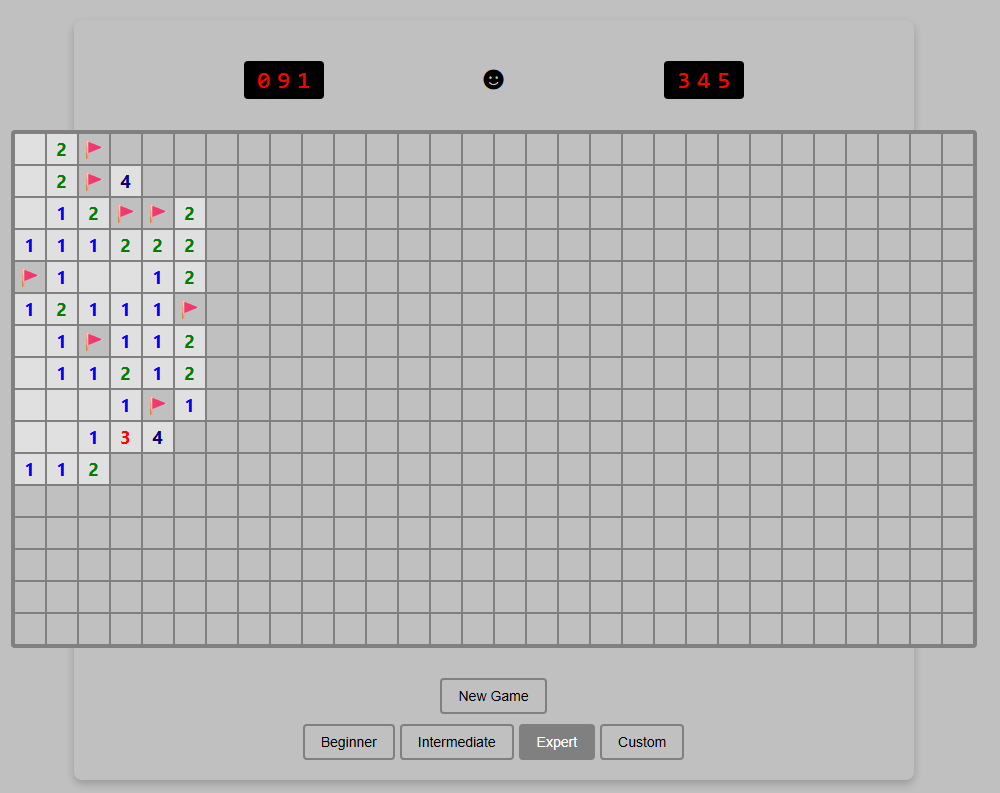Switch to Intermediate difficulty
The height and width of the screenshot is (793, 1000).
tap(457, 742)
